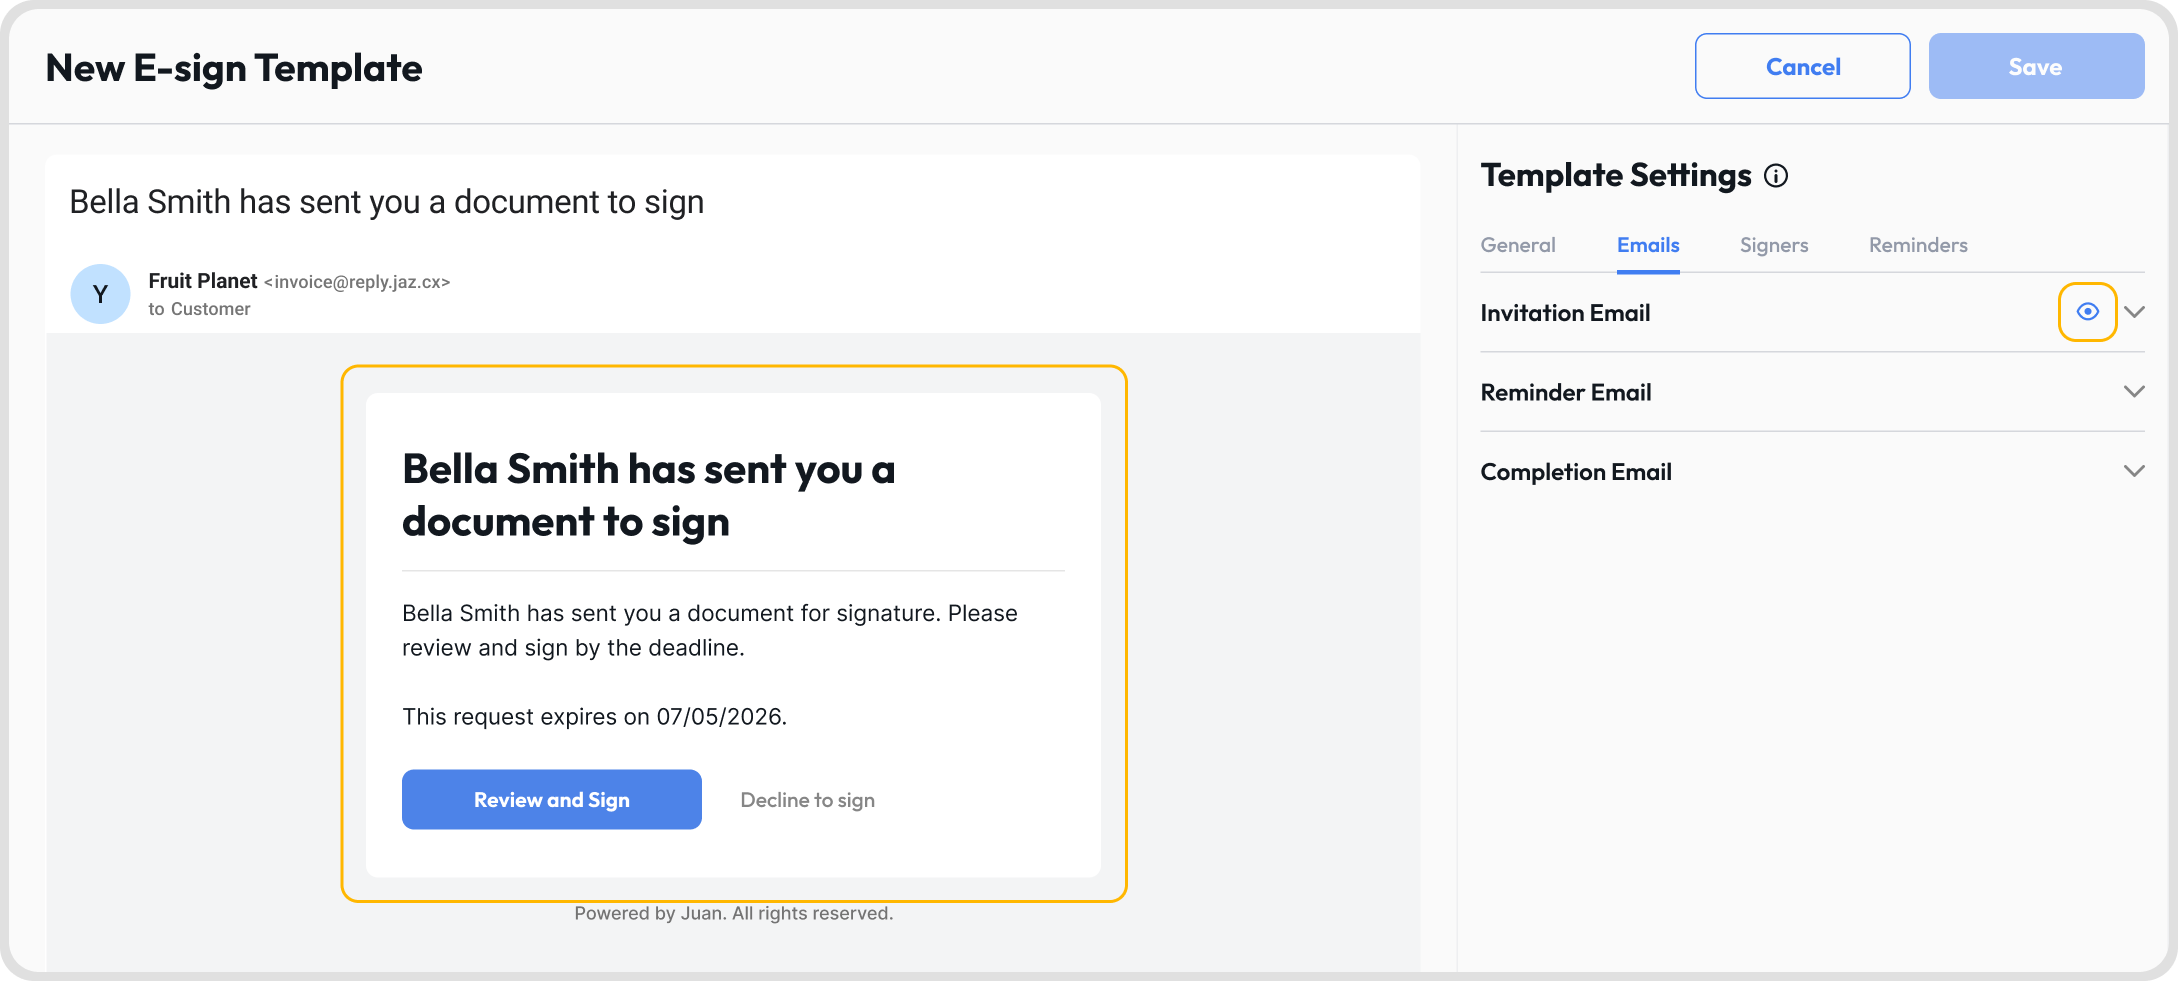Expand the Completion Email section chevron

(2134, 471)
